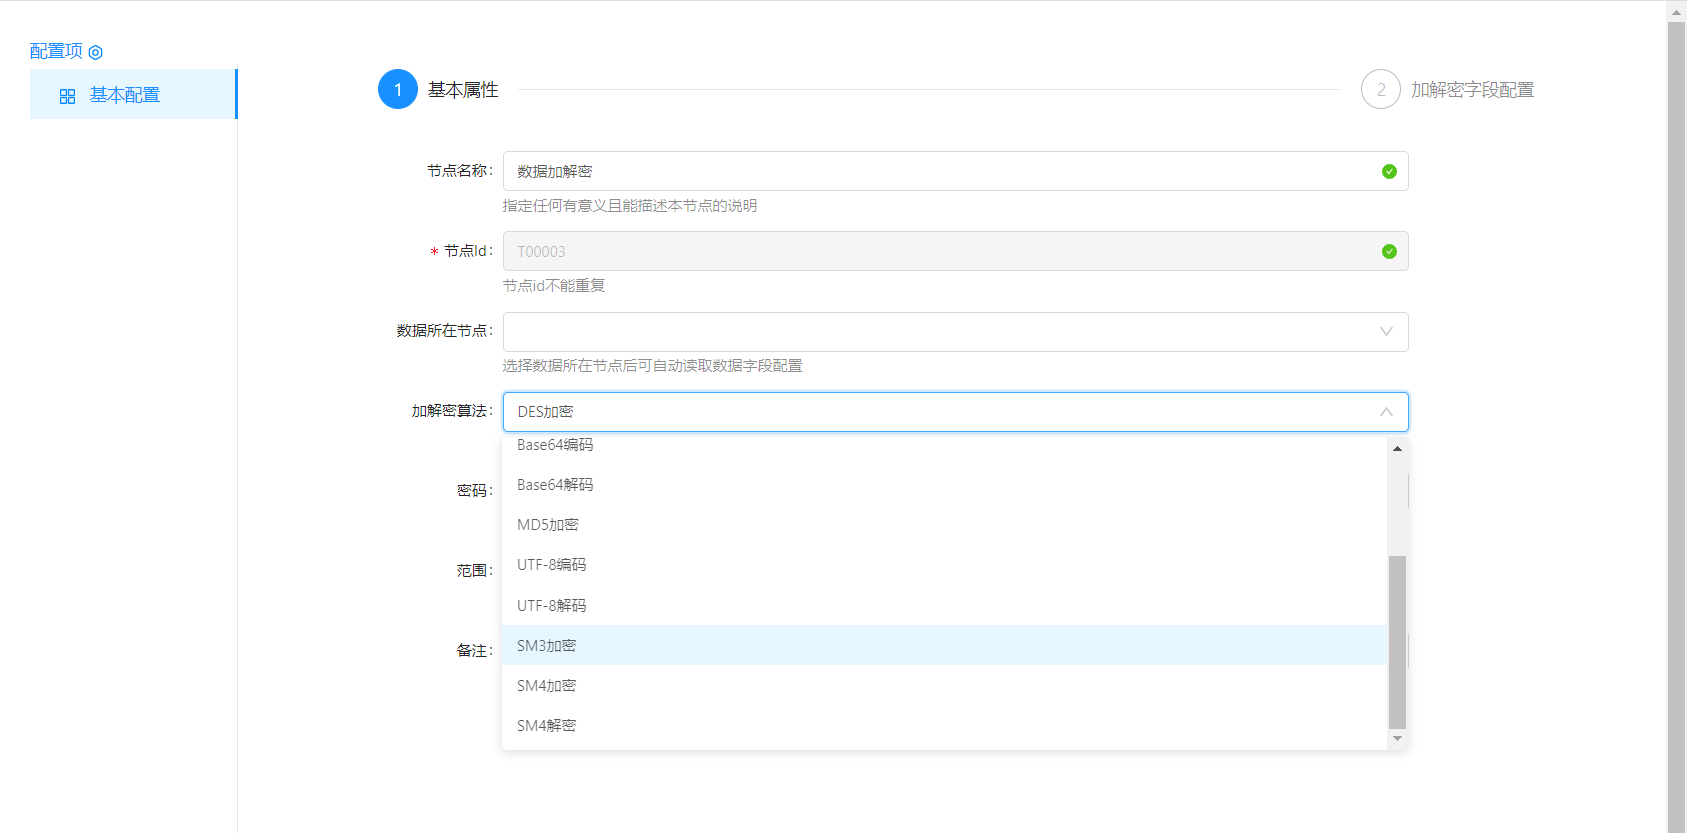Click the 配置项 header link
The width and height of the screenshot is (1687, 833).
click(x=56, y=51)
